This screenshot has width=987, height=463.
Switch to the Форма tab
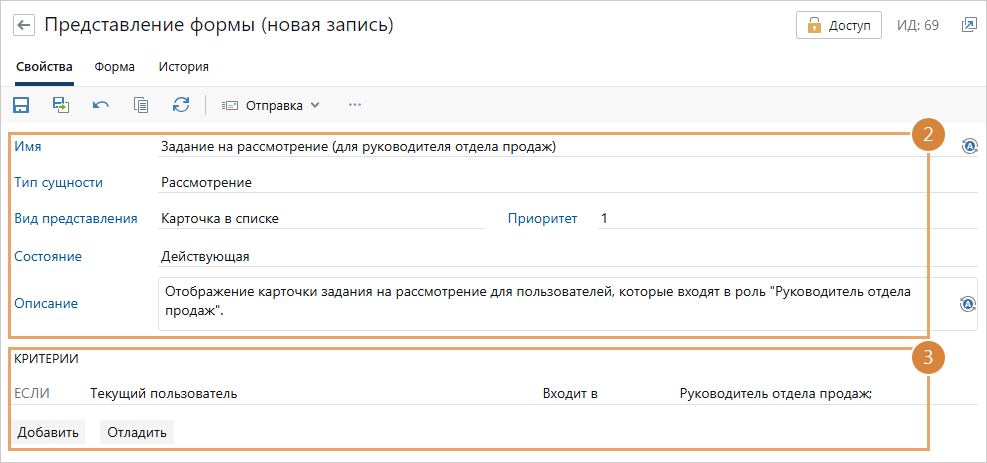pyautogui.click(x=115, y=67)
